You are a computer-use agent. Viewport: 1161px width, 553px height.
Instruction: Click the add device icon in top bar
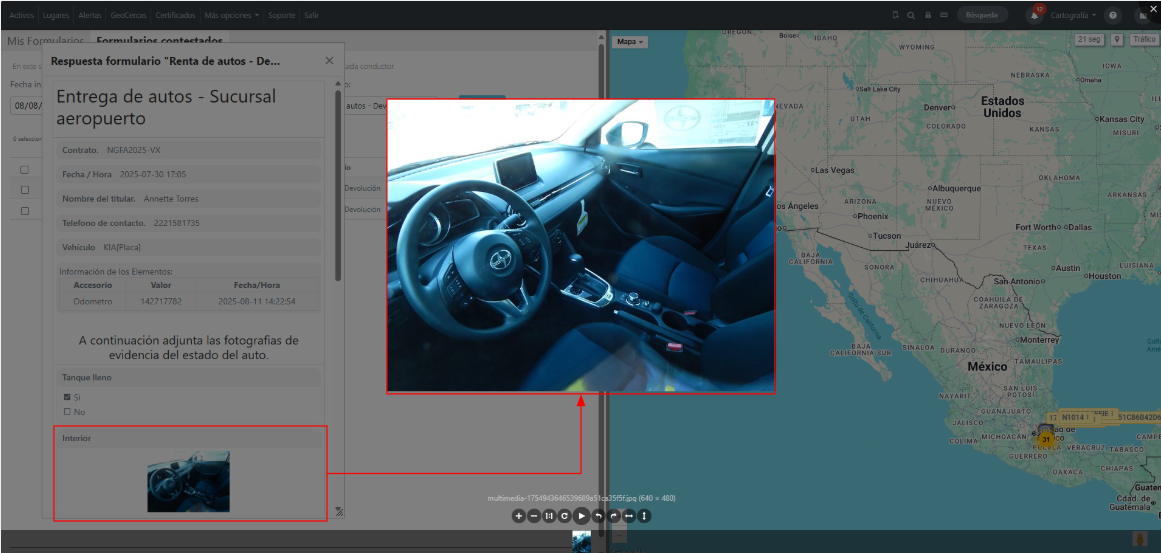[896, 15]
